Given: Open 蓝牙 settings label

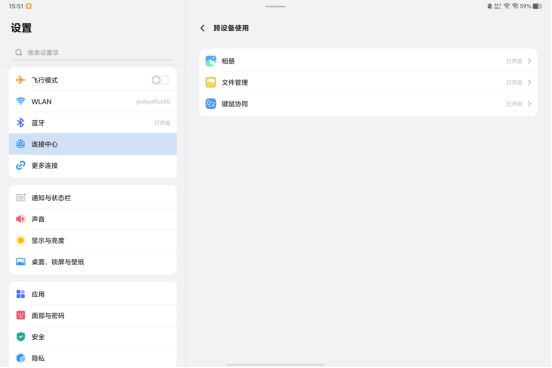Looking at the screenshot, I should (x=38, y=123).
